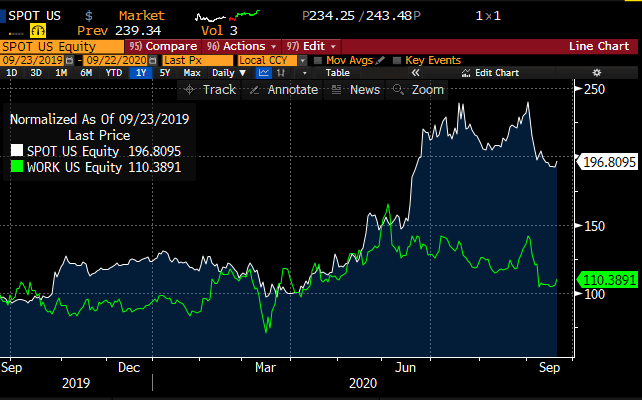This screenshot has width=642, height=400.
Task: Select the 1M time range tab
Action: point(61,73)
